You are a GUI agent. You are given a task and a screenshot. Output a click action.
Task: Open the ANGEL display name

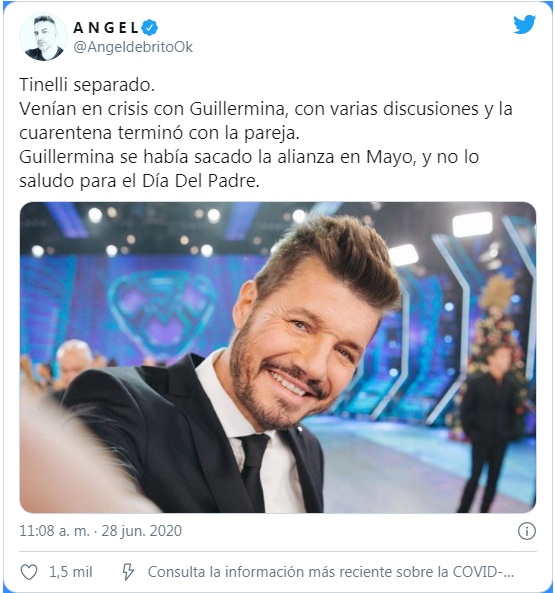[106, 27]
